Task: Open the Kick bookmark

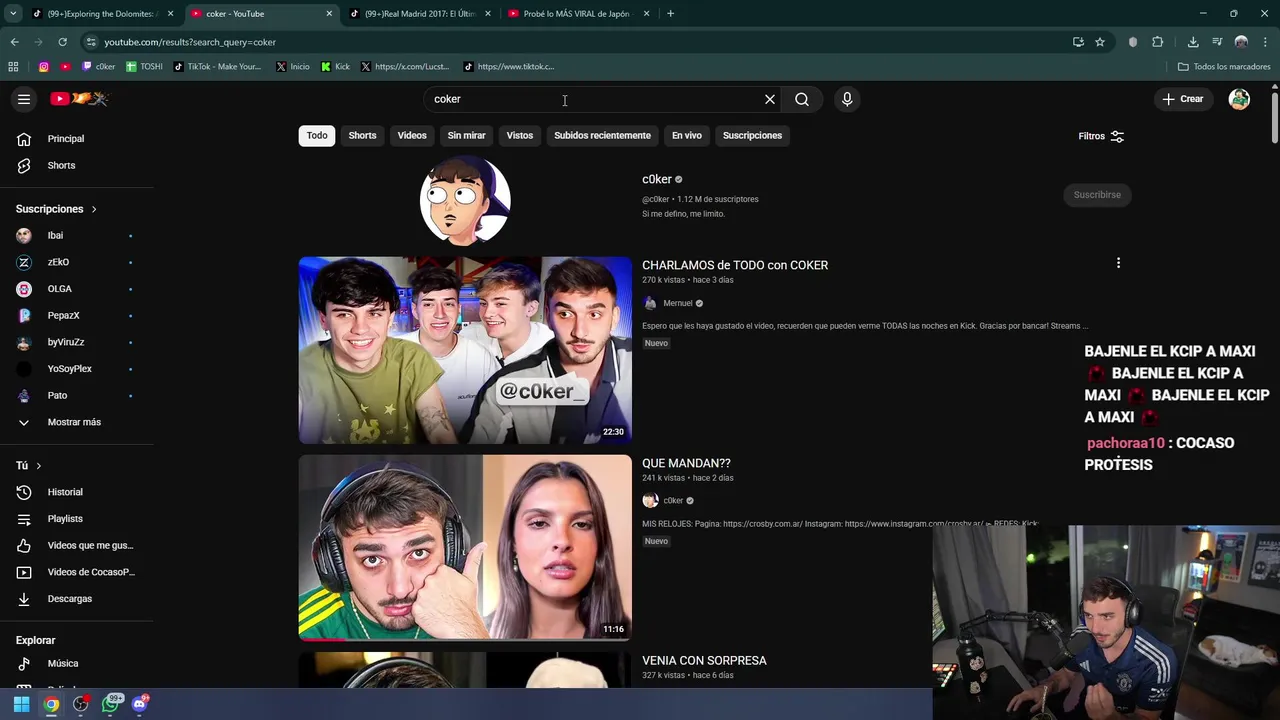Action: [335, 67]
